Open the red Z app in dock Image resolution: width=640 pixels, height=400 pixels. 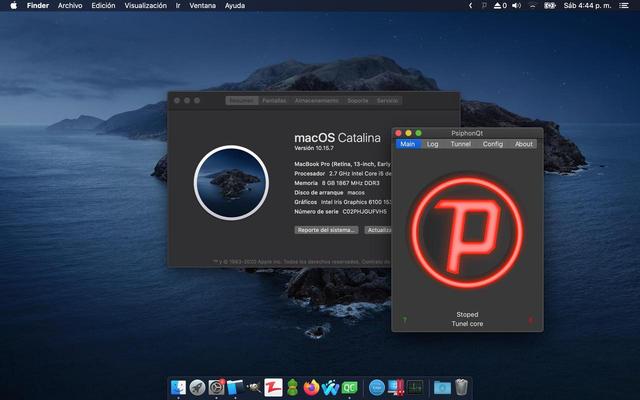273,387
